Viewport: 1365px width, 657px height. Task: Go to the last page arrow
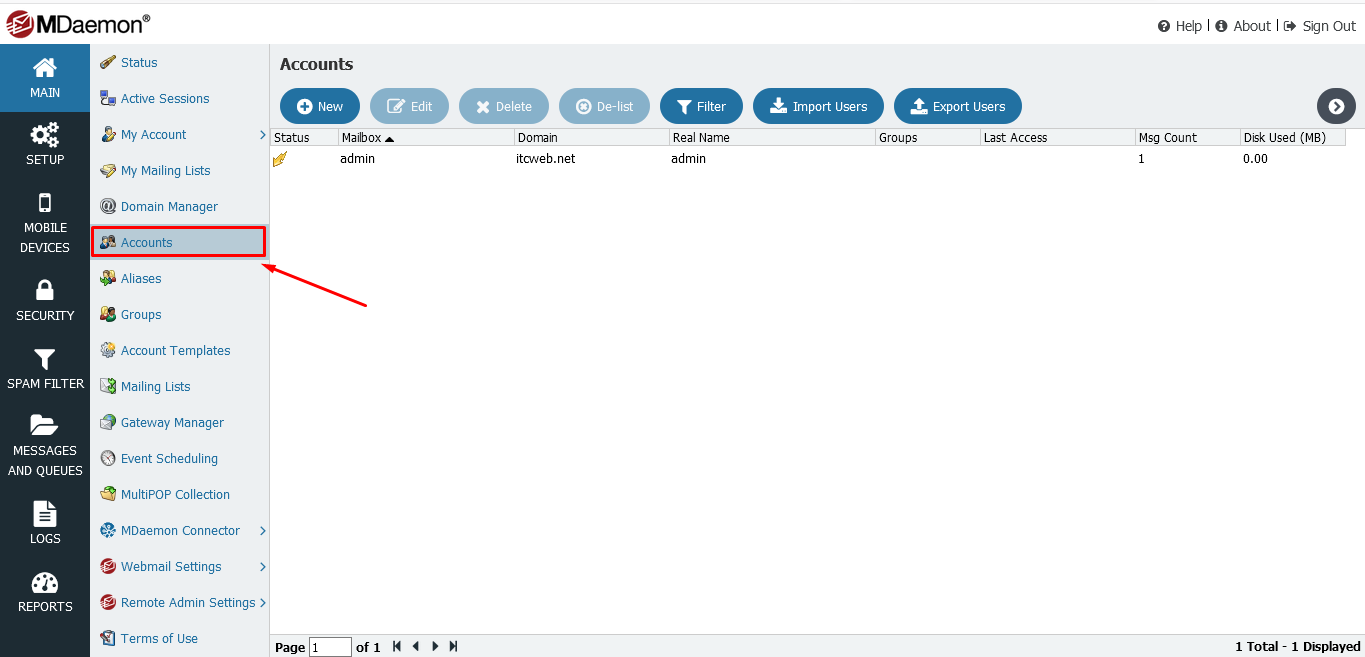click(454, 647)
